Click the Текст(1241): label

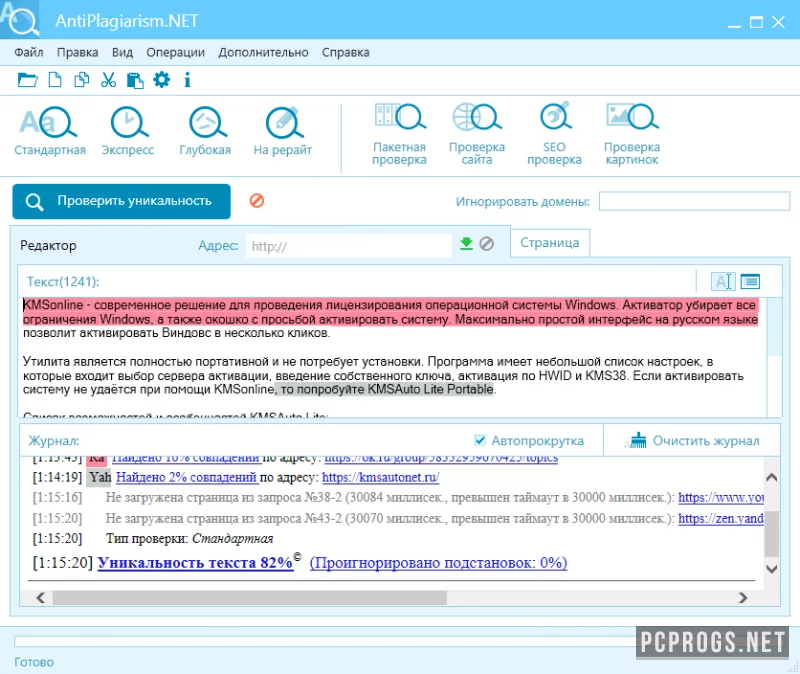(63, 282)
